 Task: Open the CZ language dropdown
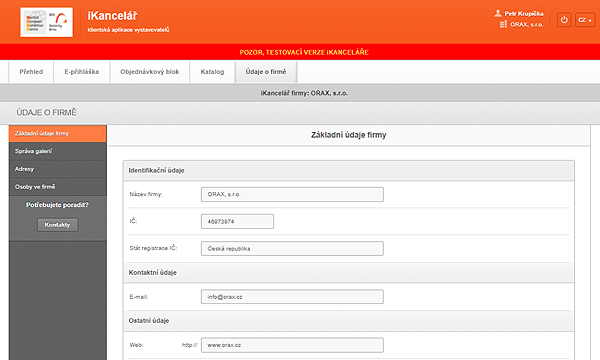pos(585,20)
